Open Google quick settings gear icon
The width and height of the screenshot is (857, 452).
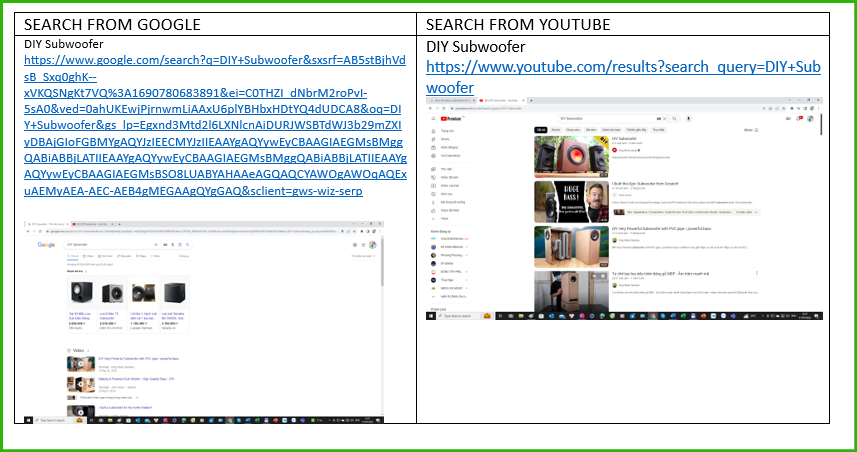tap(355, 245)
